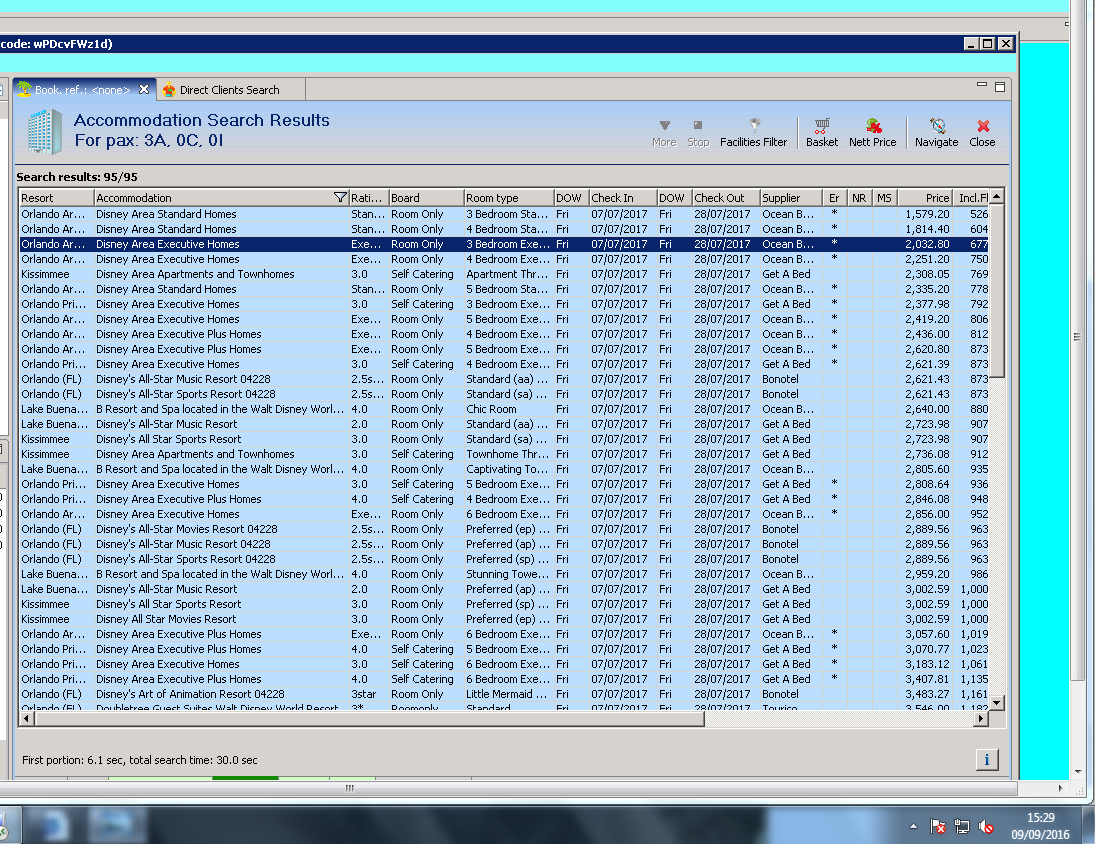
Task: Open the Basket
Action: click(x=822, y=133)
